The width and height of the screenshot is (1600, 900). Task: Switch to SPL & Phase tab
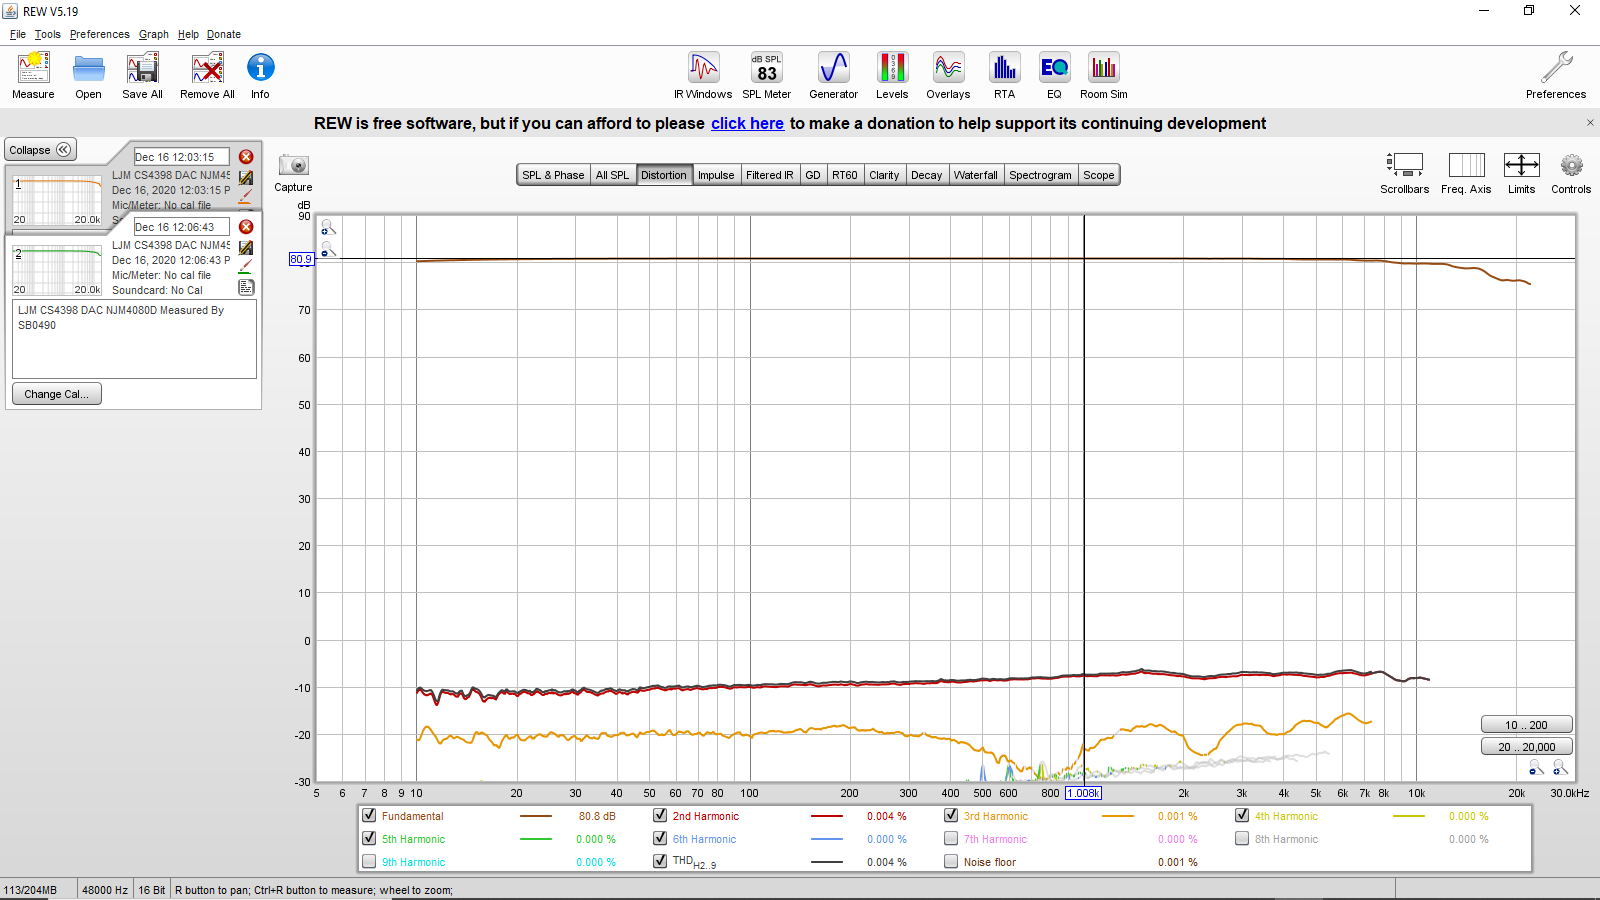click(x=553, y=175)
